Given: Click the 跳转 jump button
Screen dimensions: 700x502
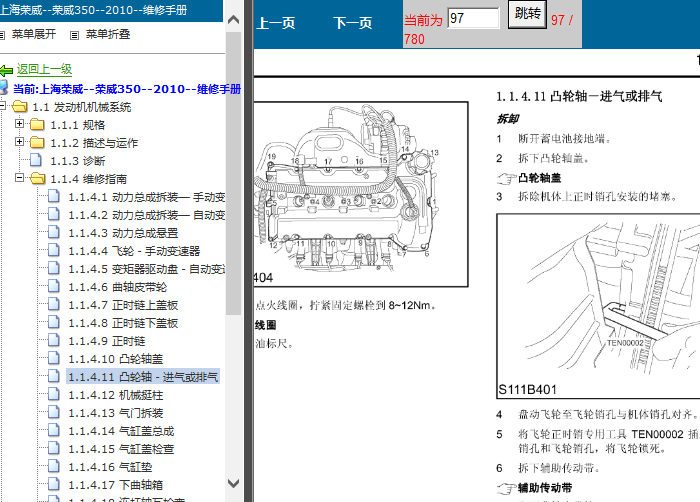Looking at the screenshot, I should (x=527, y=14).
